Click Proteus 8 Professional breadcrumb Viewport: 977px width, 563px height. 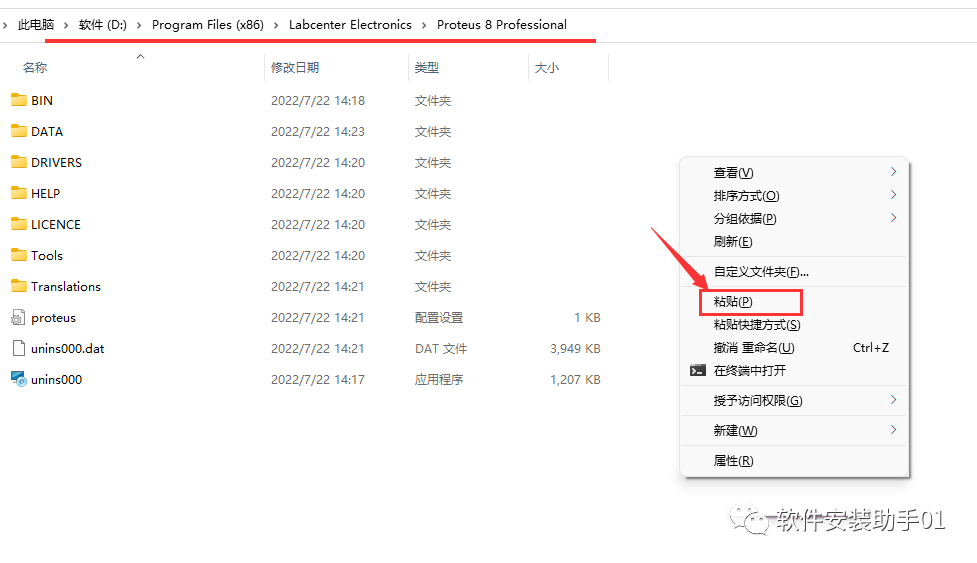502,25
